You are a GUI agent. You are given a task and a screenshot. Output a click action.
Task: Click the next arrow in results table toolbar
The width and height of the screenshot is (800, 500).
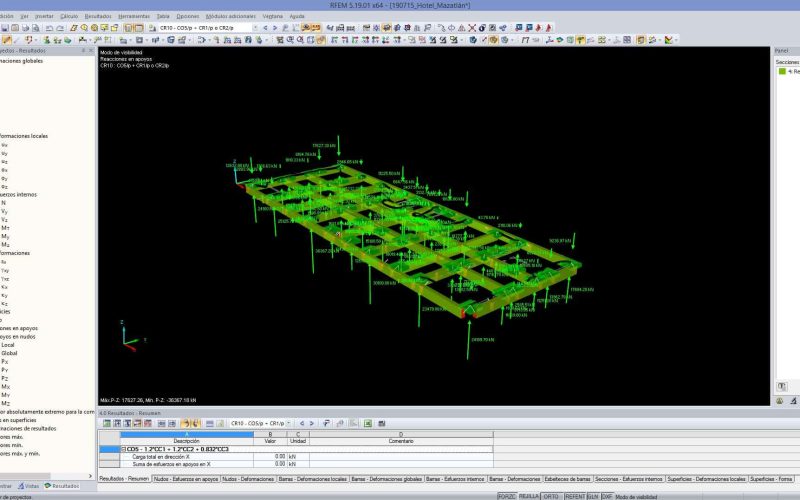tap(312, 423)
